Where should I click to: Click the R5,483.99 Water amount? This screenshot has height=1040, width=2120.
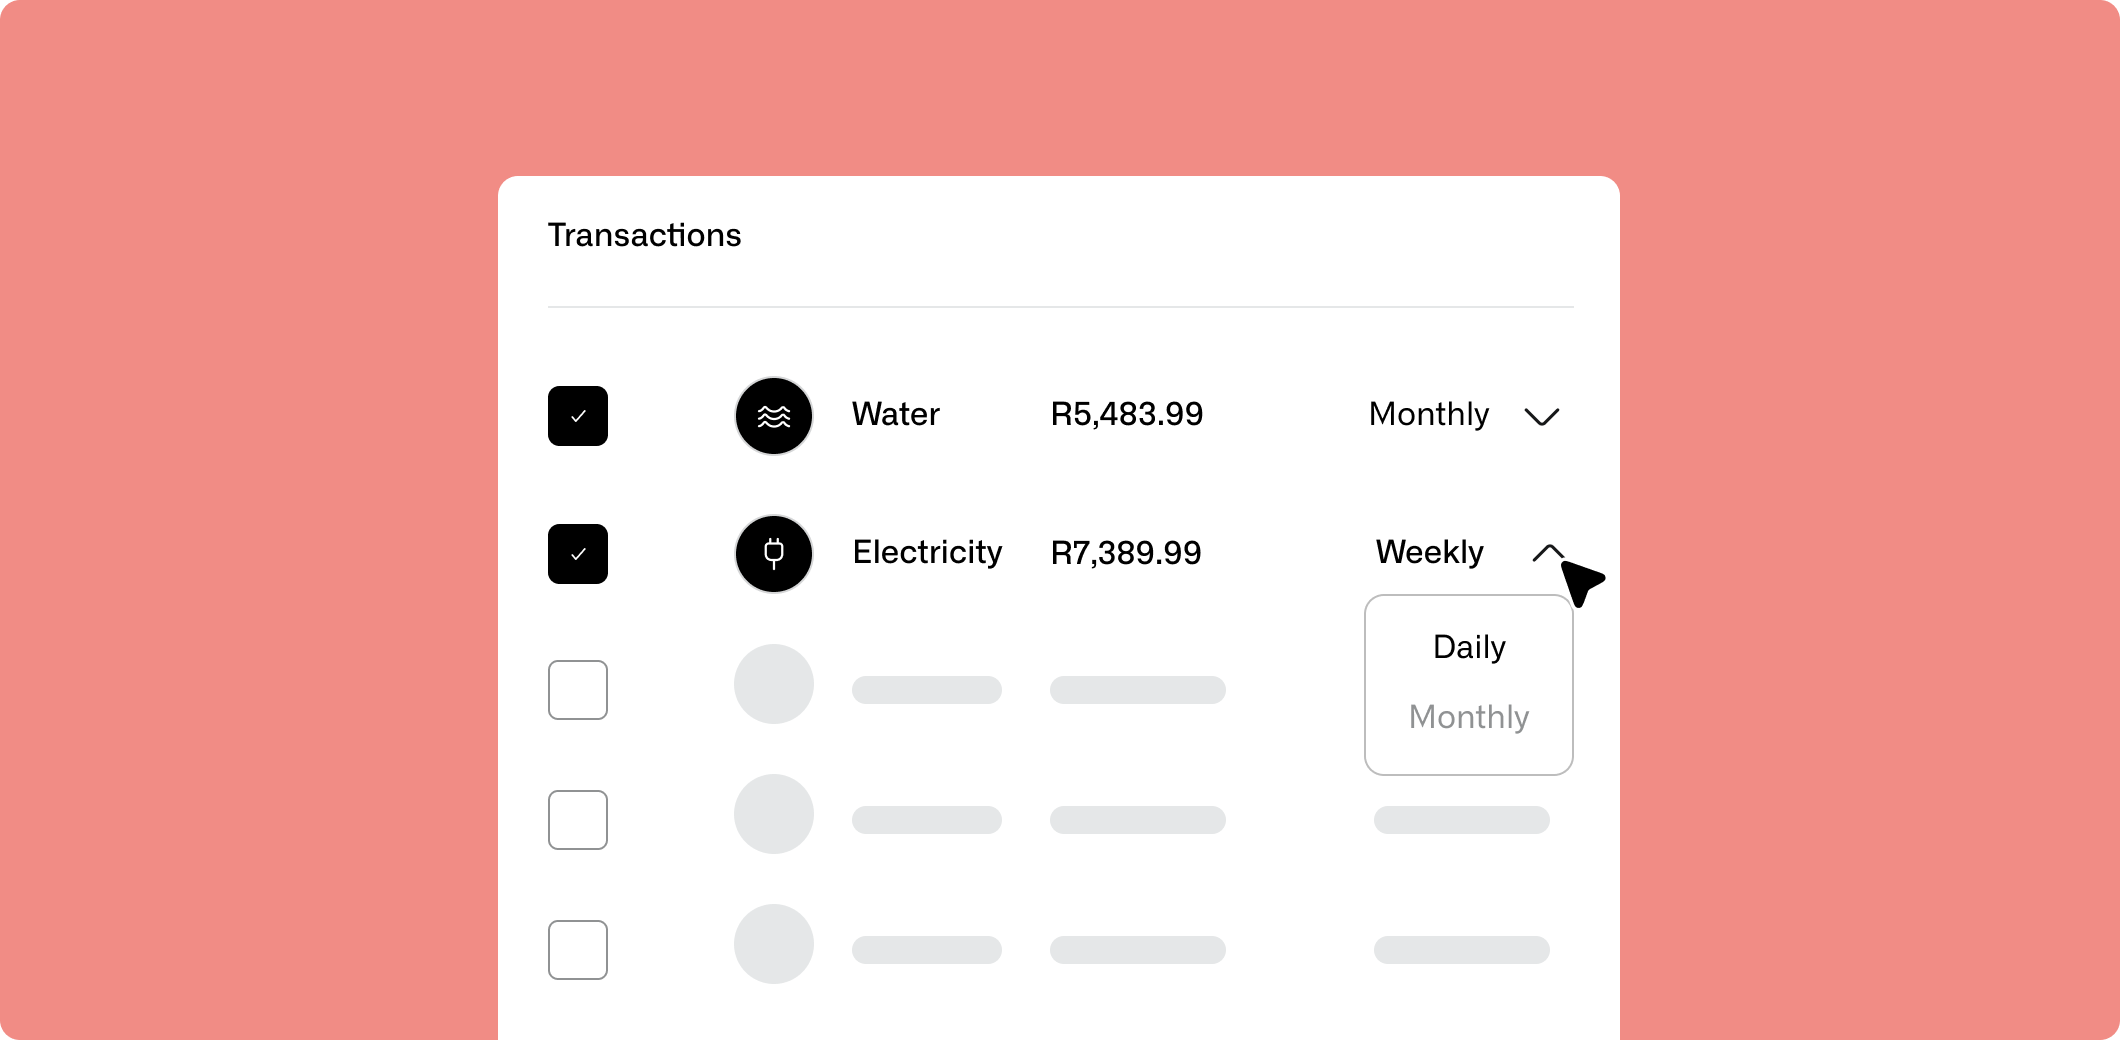click(1126, 415)
